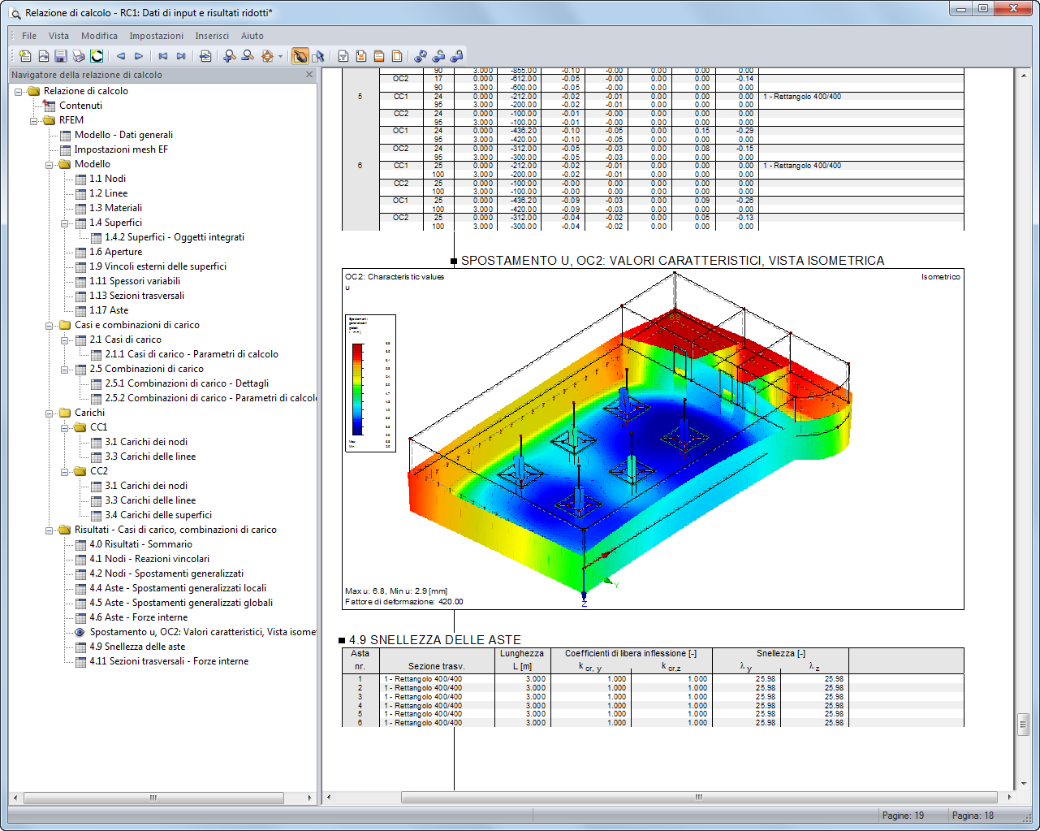The height and width of the screenshot is (831, 1040).
Task: Open the Impostazioni menu
Action: click(157, 36)
